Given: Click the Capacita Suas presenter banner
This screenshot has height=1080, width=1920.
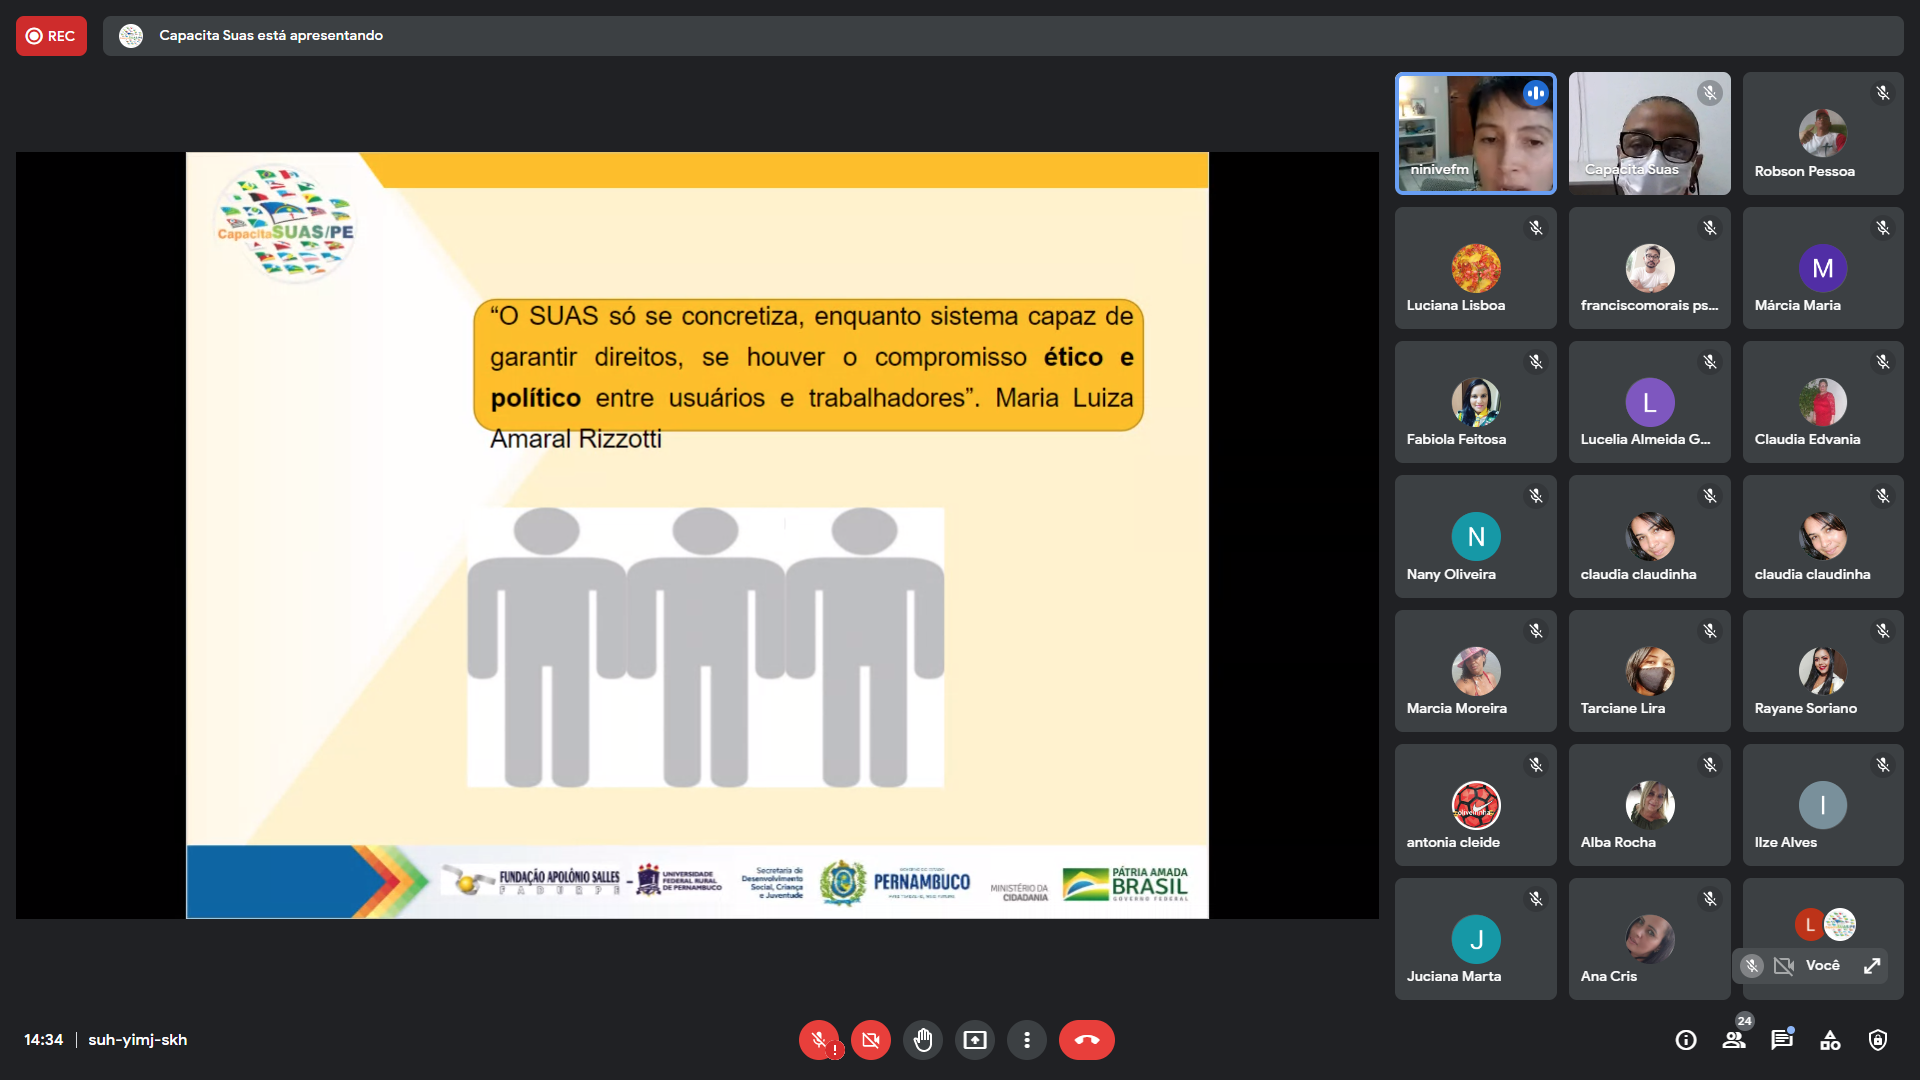Looking at the screenshot, I should click(x=270, y=36).
